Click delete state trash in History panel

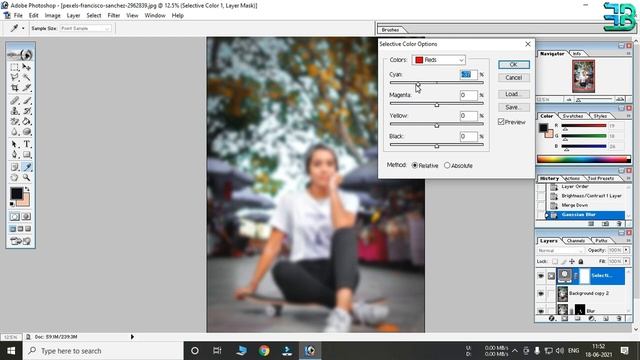(x=619, y=224)
